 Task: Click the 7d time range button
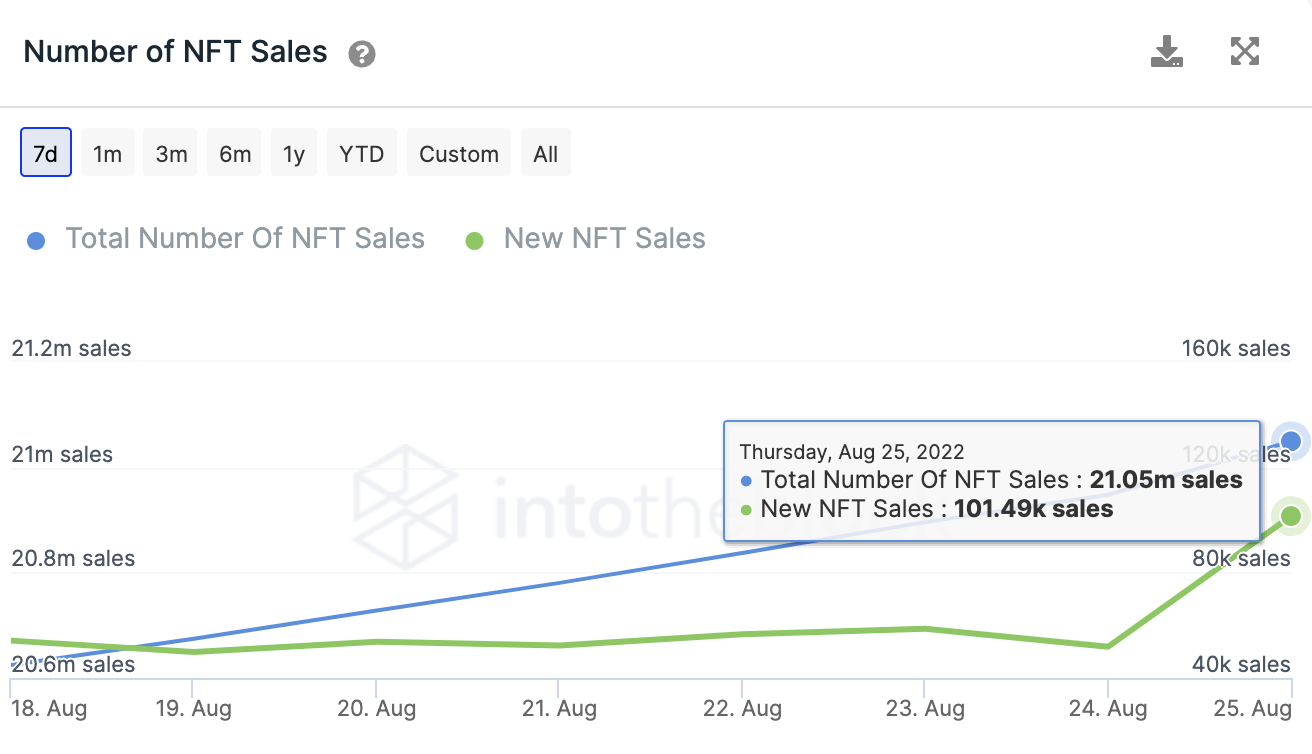pyautogui.click(x=45, y=152)
